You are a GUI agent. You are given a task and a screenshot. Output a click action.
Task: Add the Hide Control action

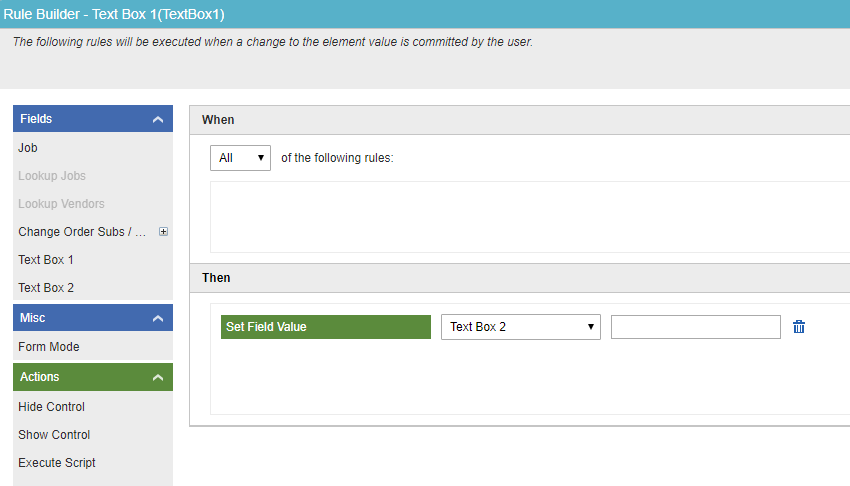(x=52, y=407)
